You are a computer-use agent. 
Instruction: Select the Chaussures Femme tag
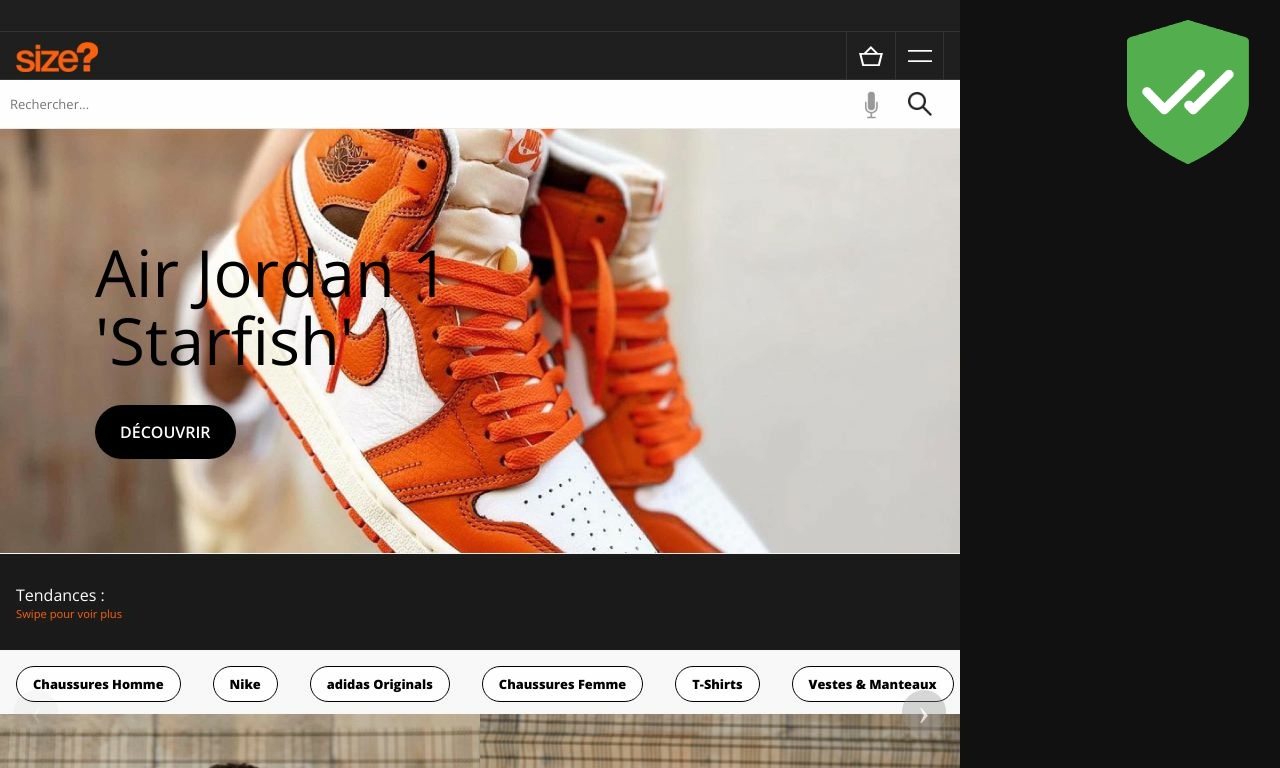tap(562, 684)
